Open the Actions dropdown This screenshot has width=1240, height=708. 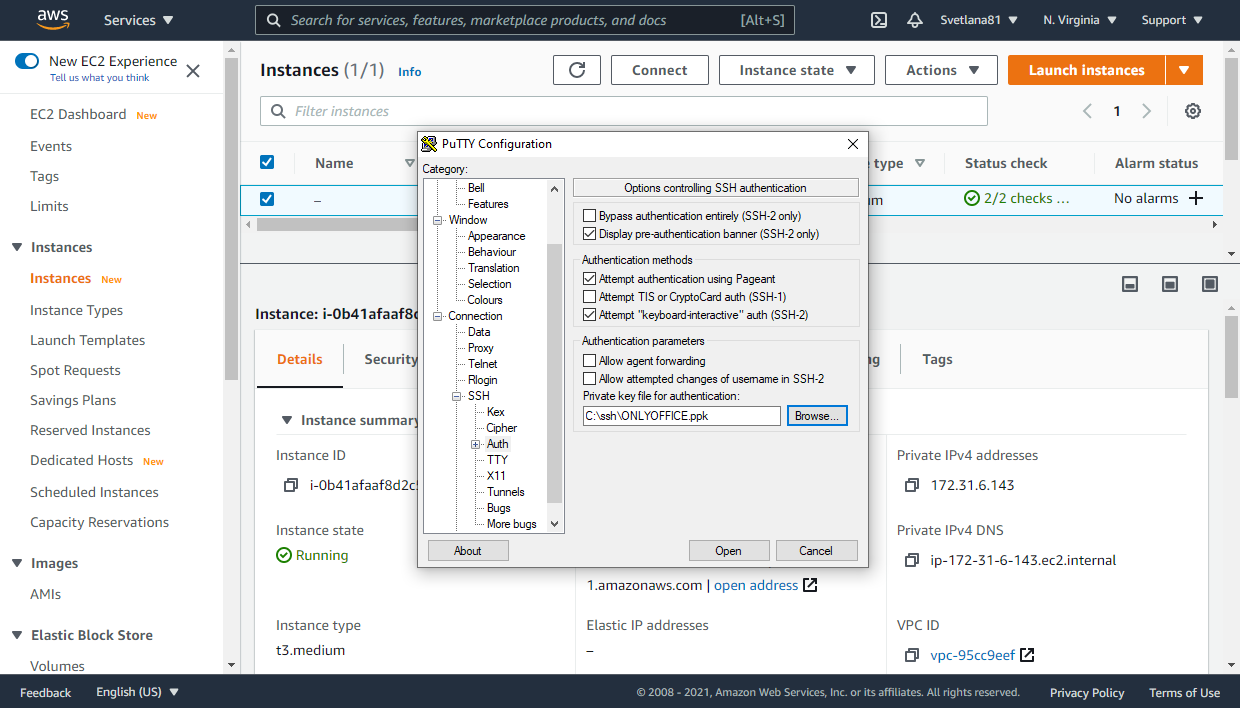point(941,70)
